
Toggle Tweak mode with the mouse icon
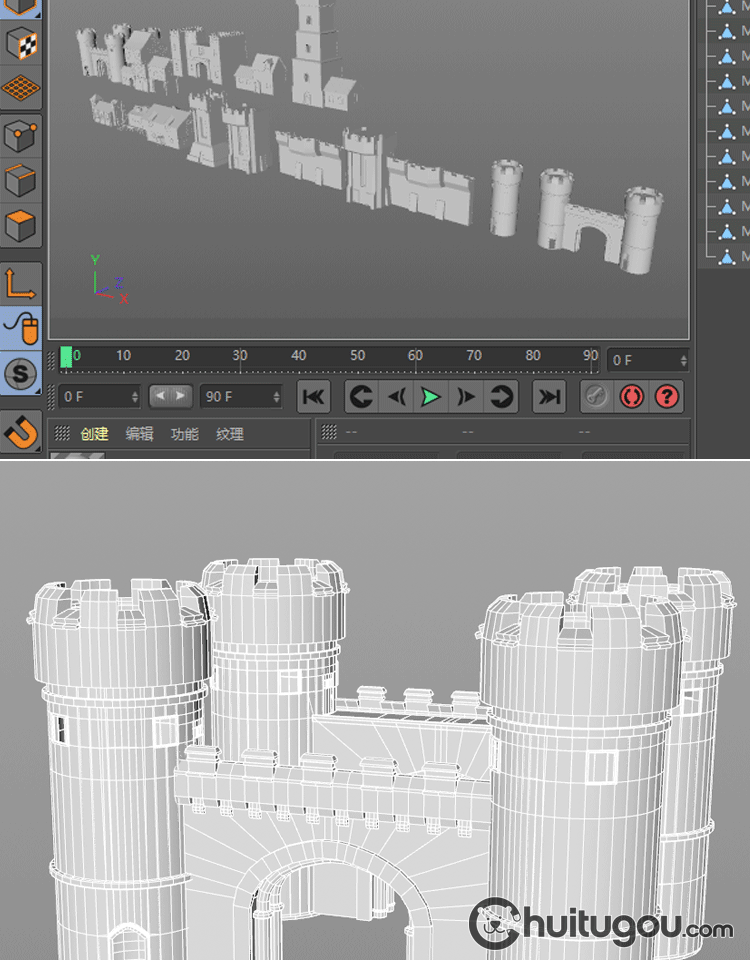click(21, 329)
